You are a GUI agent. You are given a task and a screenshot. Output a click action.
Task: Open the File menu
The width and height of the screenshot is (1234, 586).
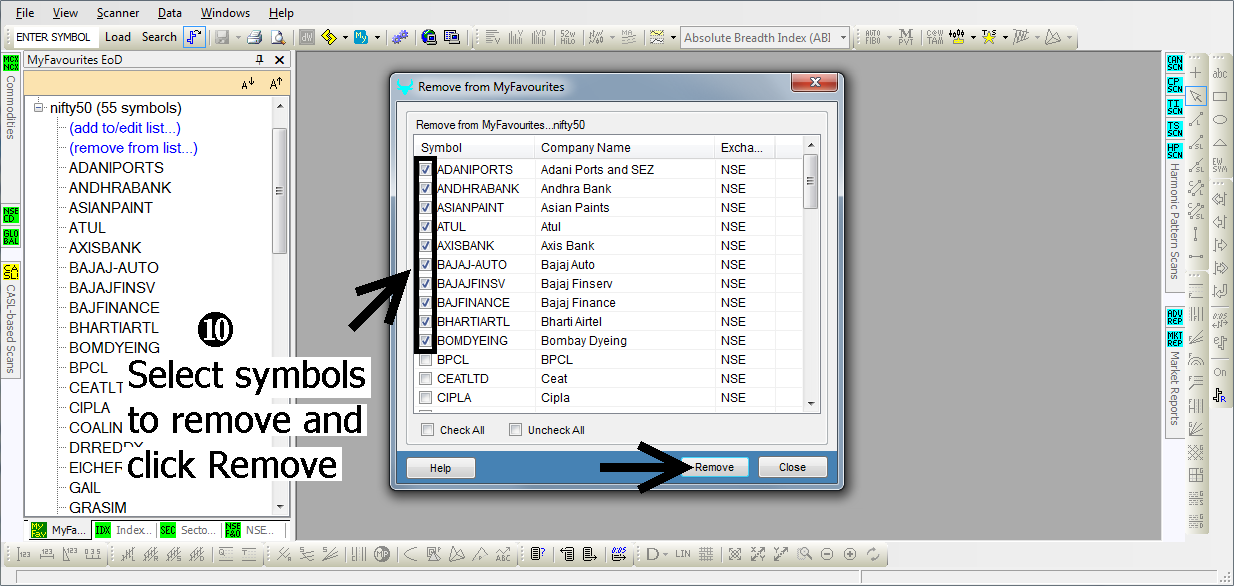pos(25,13)
